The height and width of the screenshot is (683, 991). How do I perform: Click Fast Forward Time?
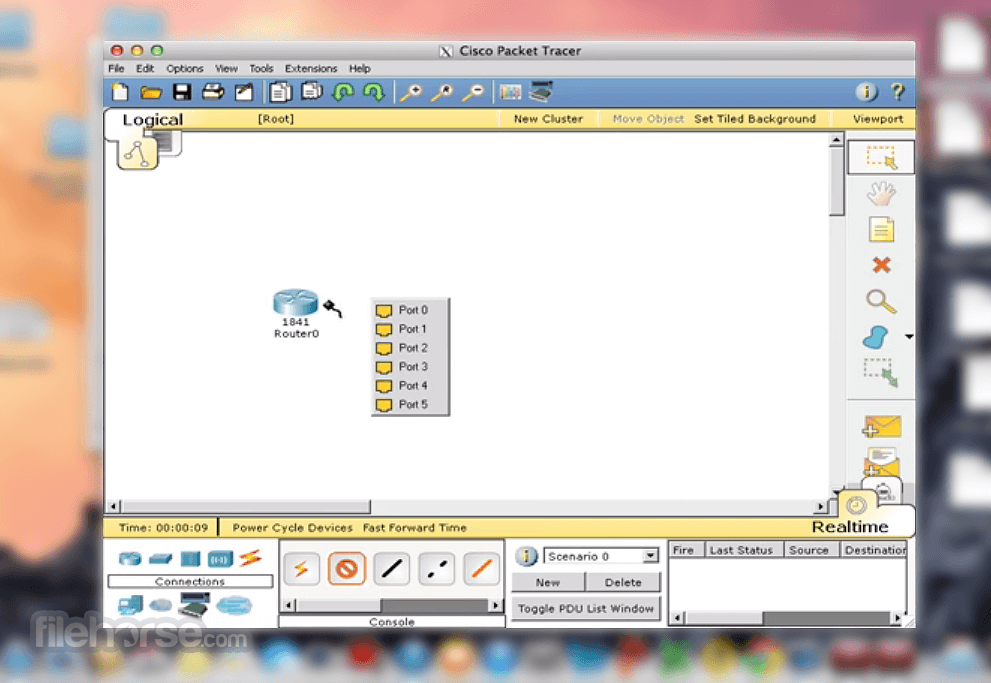tap(415, 528)
